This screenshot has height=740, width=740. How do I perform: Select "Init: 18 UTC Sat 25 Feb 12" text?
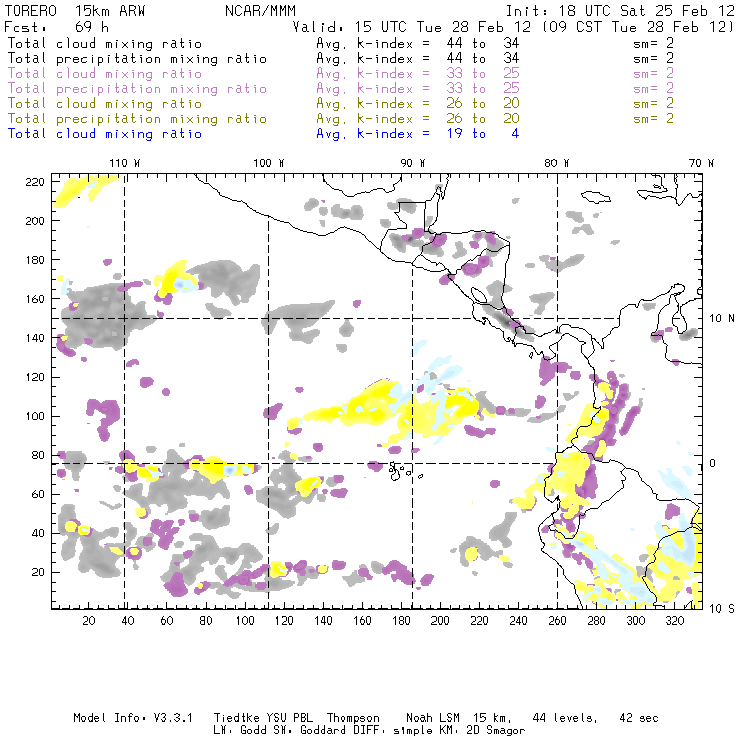pyautogui.click(x=620, y=11)
